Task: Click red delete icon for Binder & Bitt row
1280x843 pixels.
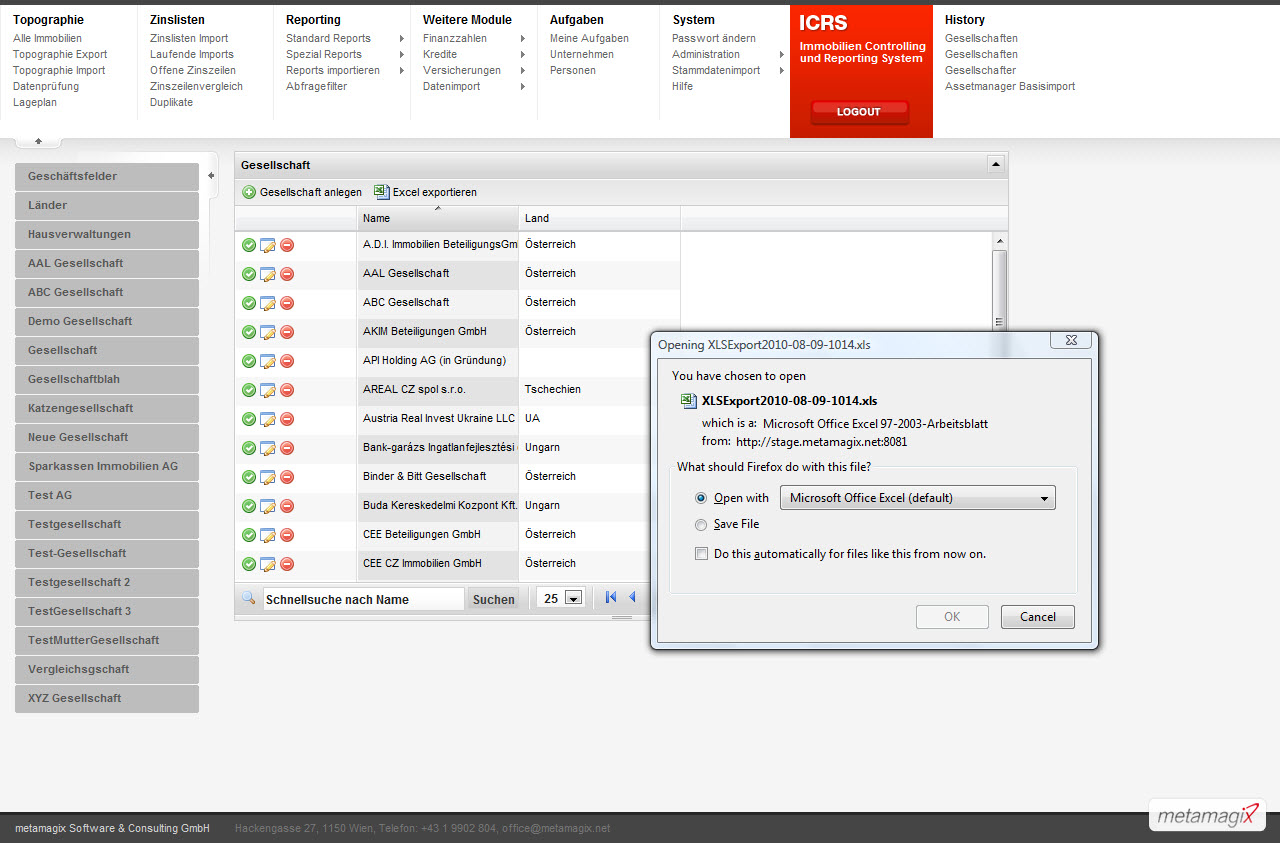Action: tap(287, 477)
